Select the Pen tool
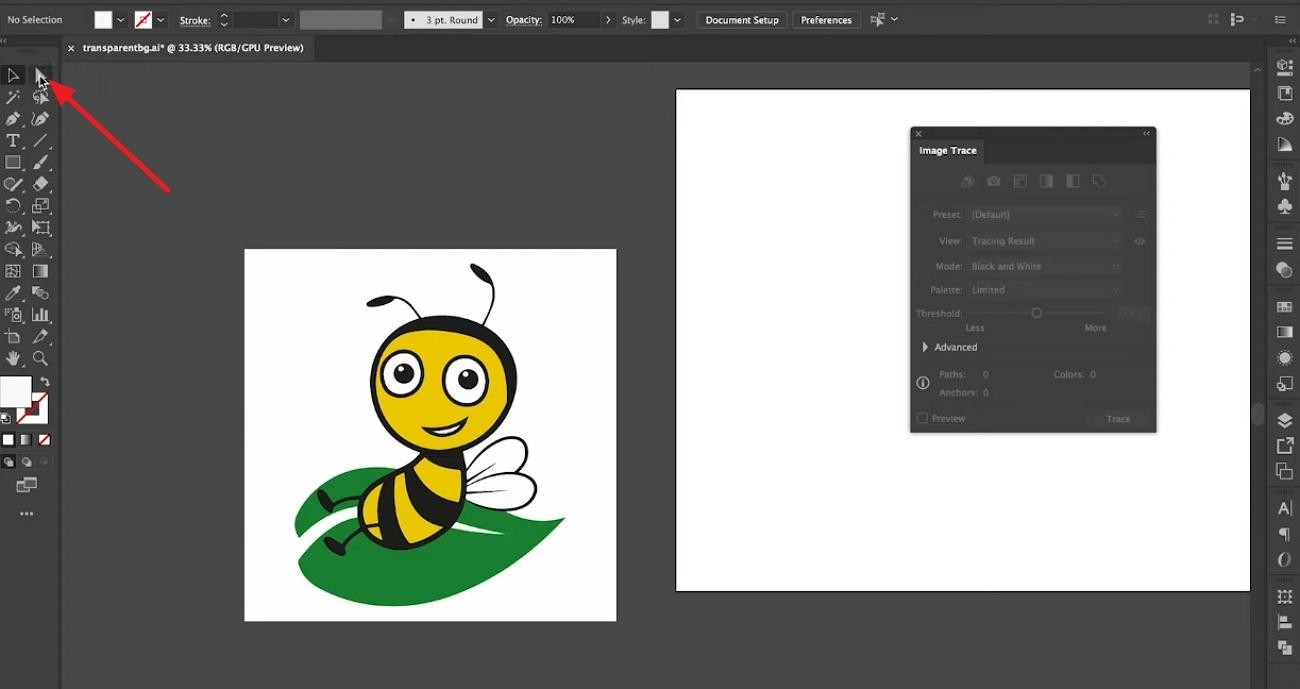Viewport: 1300px width, 689px height. (13, 119)
